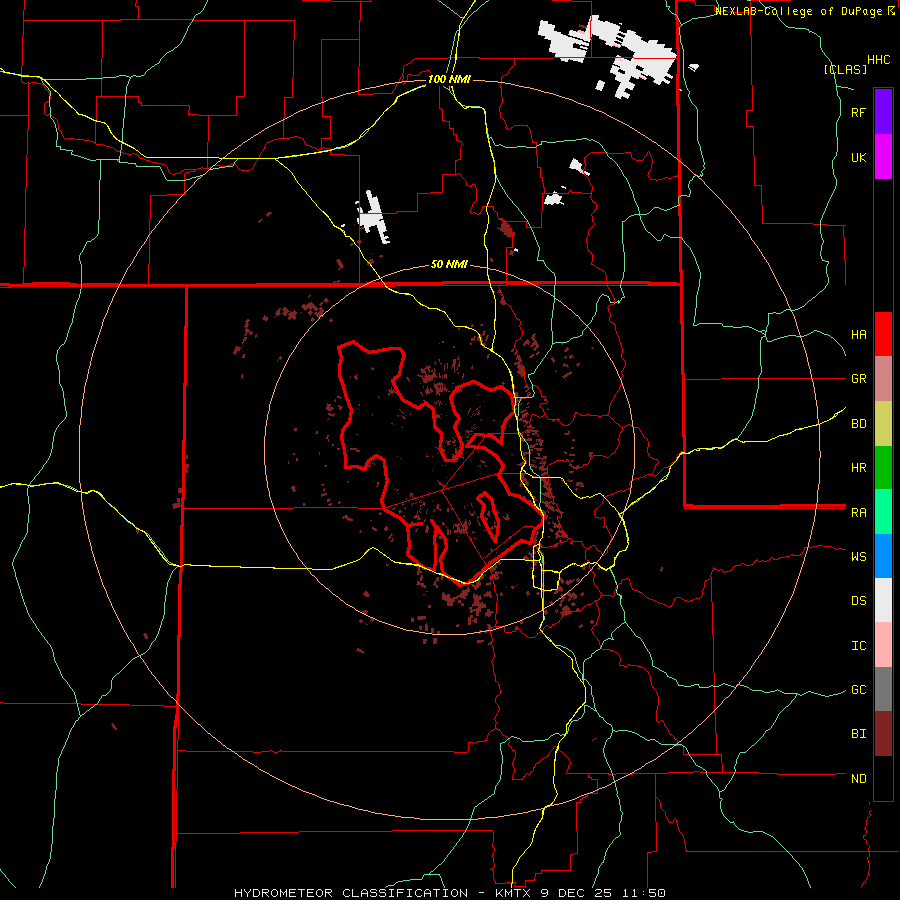Click the WS legend label

click(859, 557)
